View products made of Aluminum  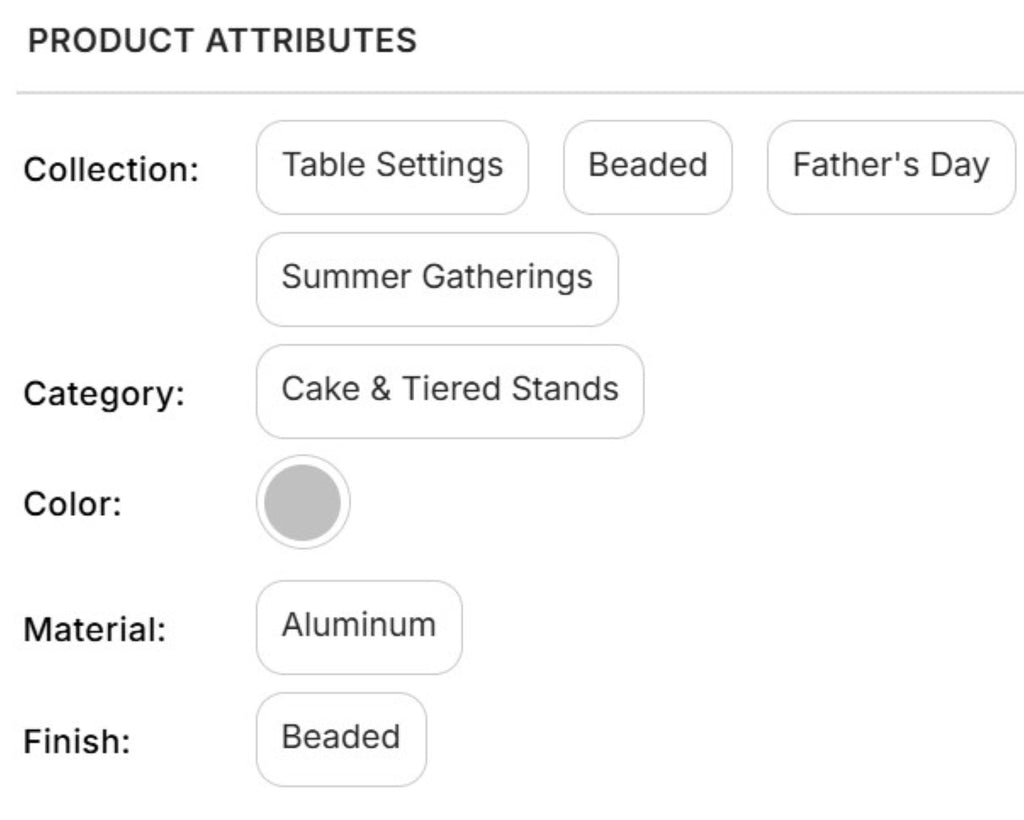359,626
